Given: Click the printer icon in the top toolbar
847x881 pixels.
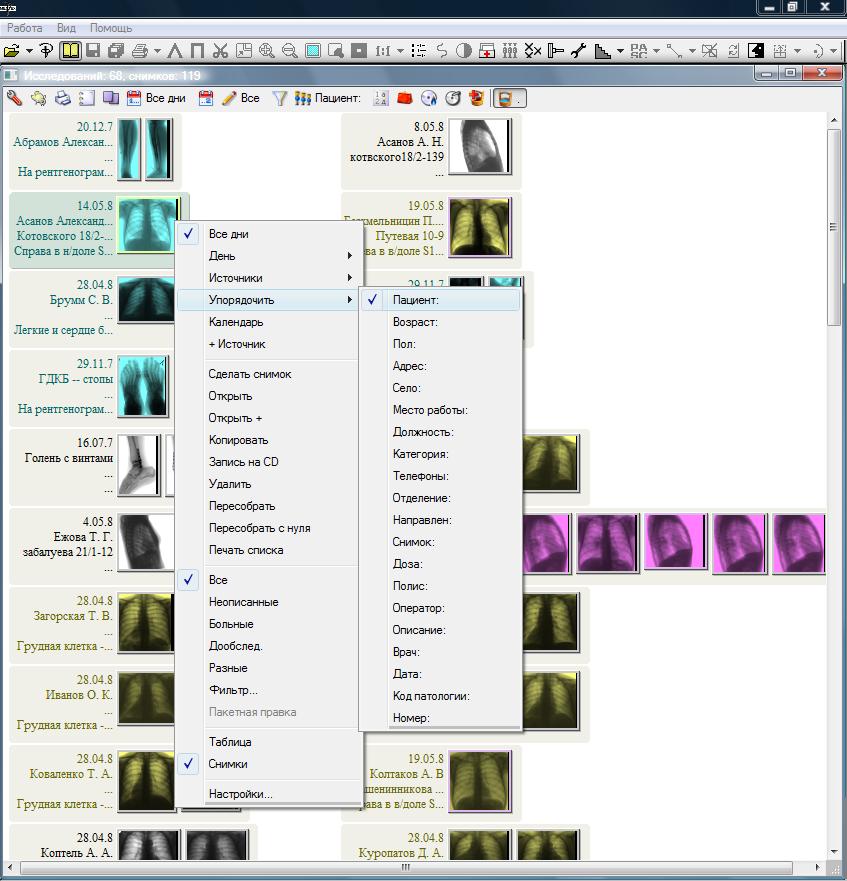Looking at the screenshot, I should pos(139,50).
